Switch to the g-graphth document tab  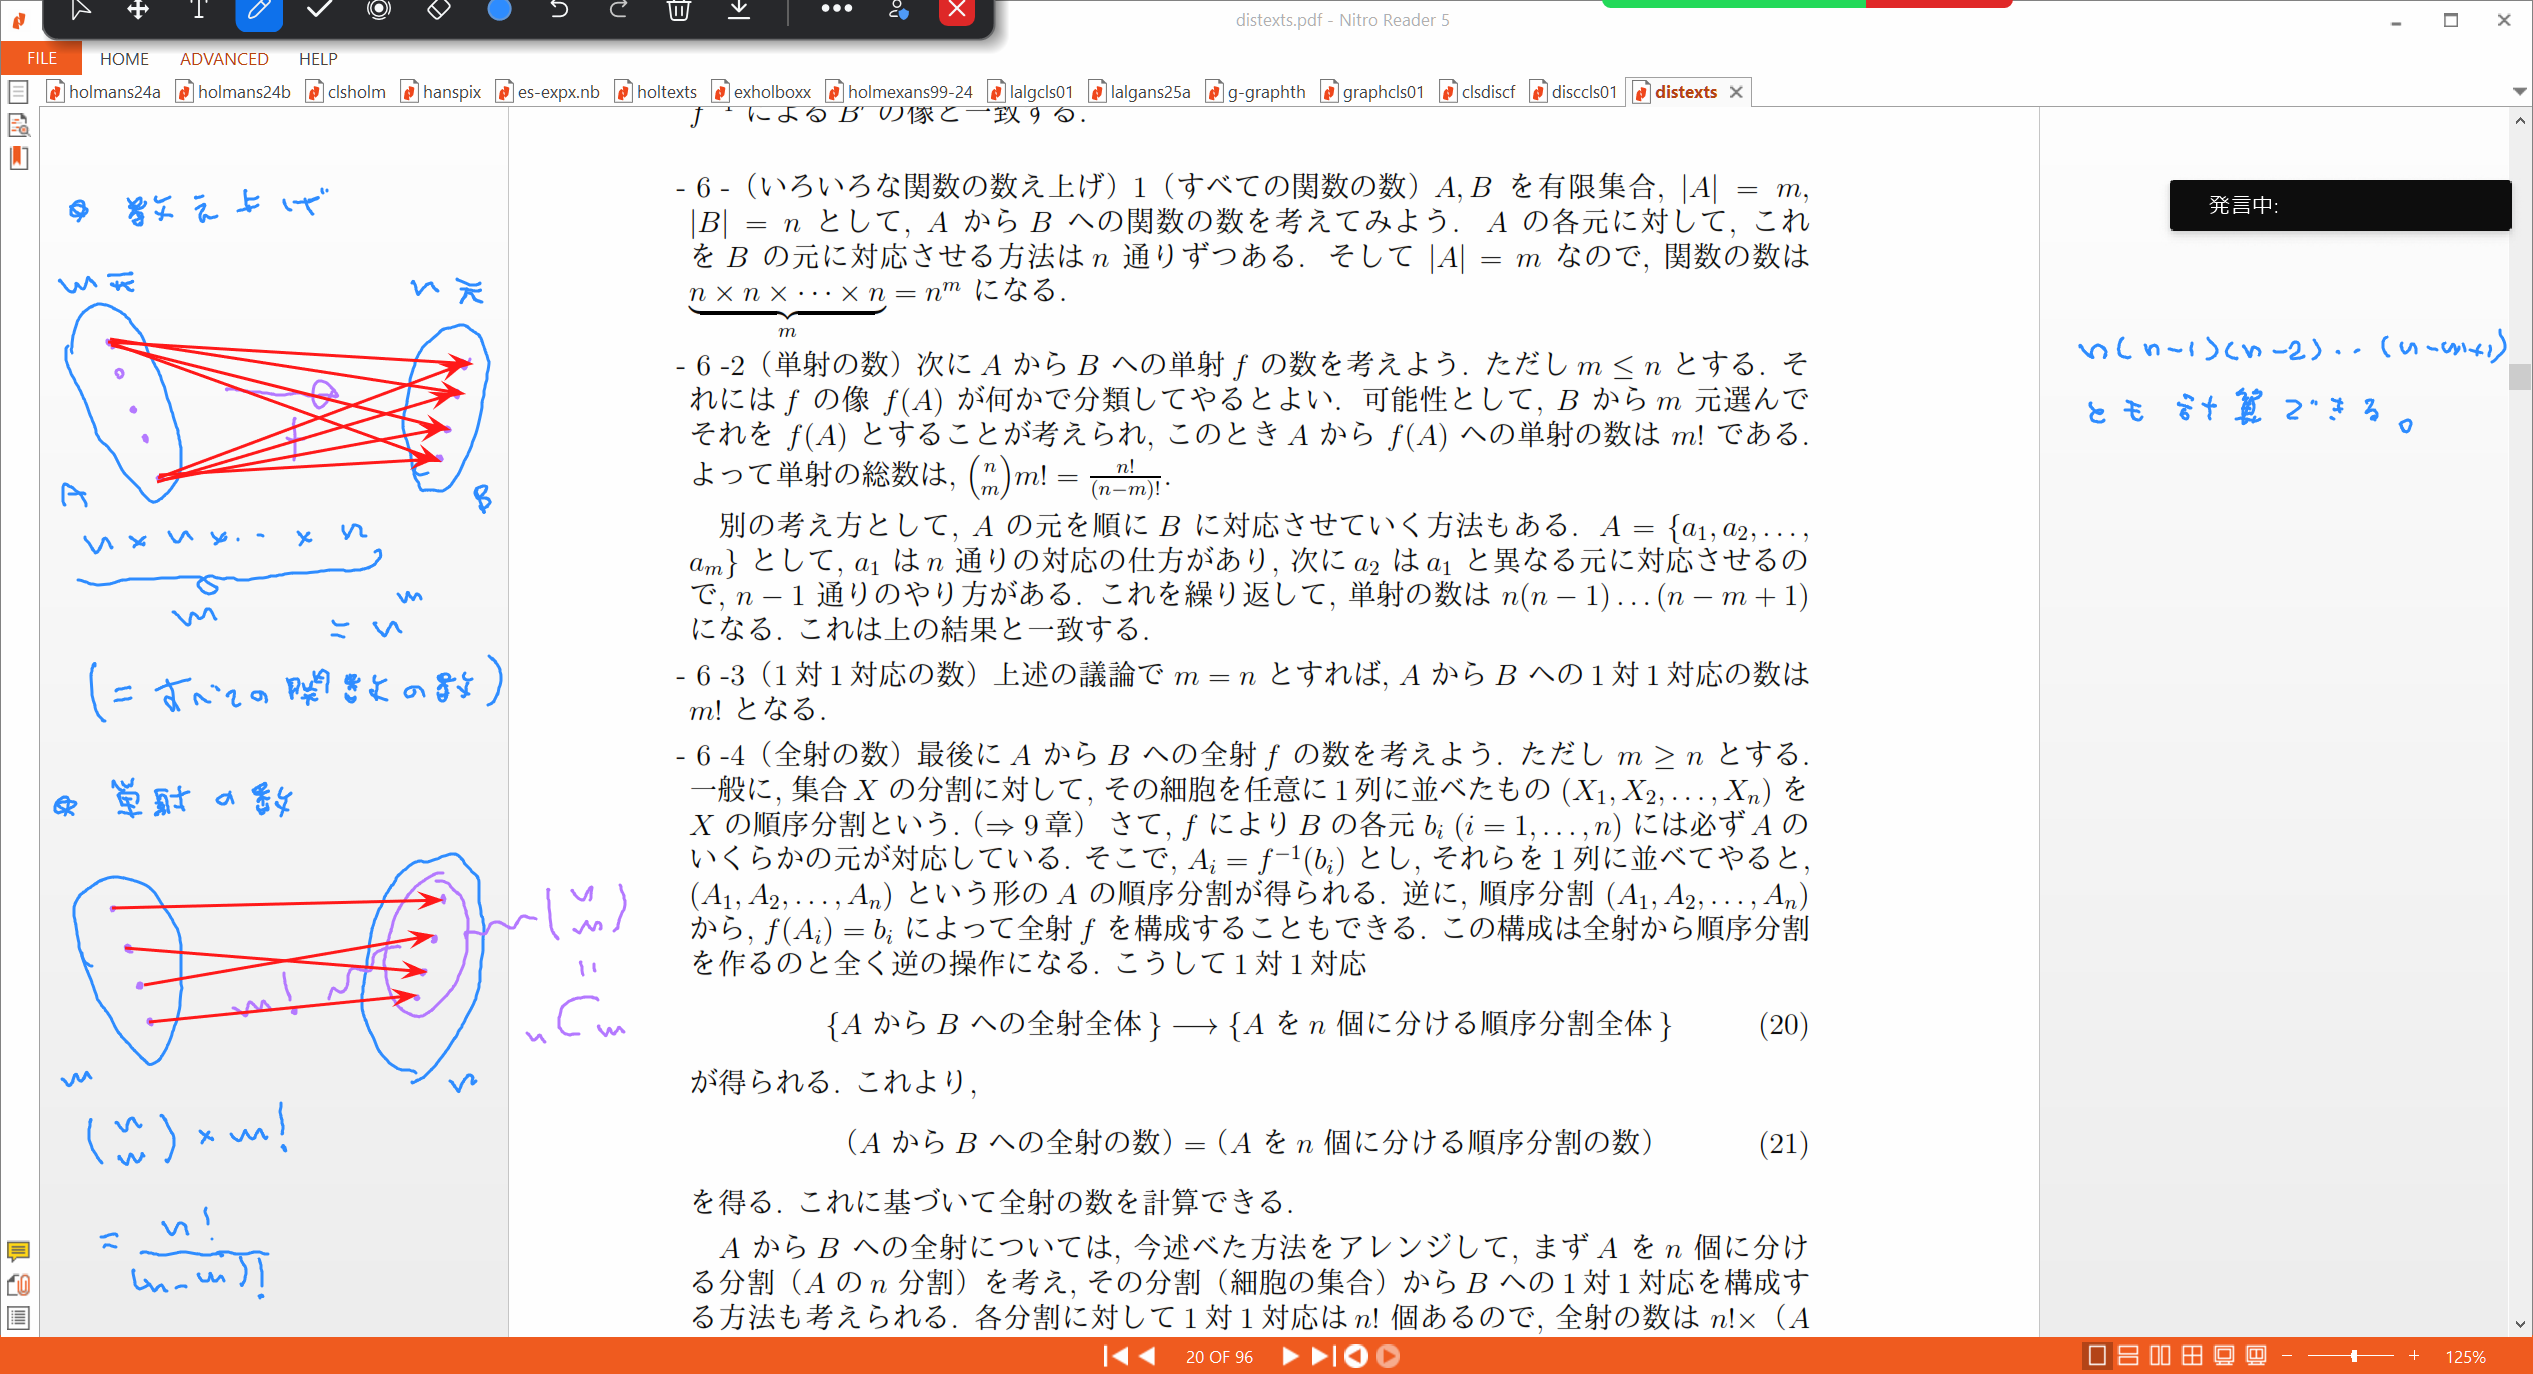pyautogui.click(x=1256, y=92)
